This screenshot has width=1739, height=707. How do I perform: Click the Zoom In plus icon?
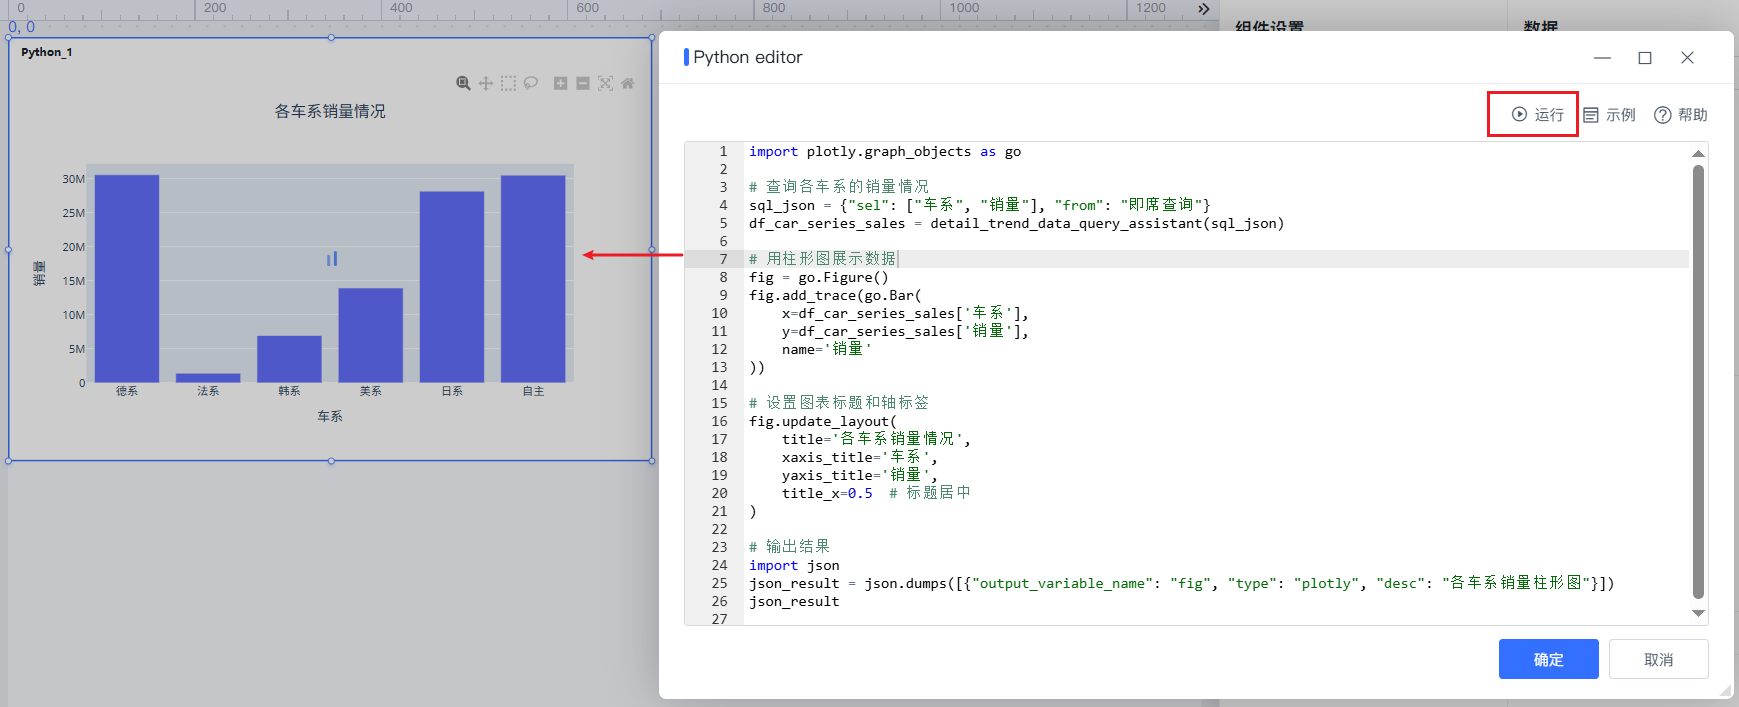pyautogui.click(x=560, y=83)
